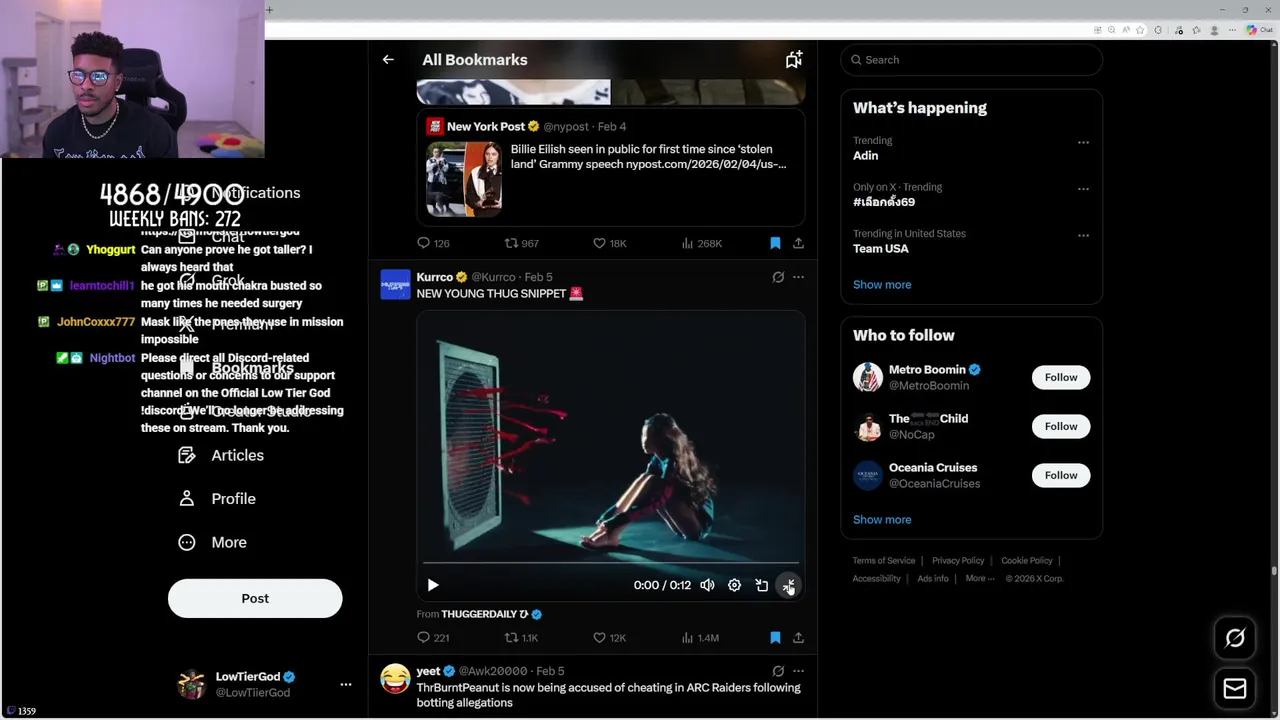This screenshot has height=720, width=1280.
Task: Open Grok icon on yeet tweet
Action: click(778, 671)
